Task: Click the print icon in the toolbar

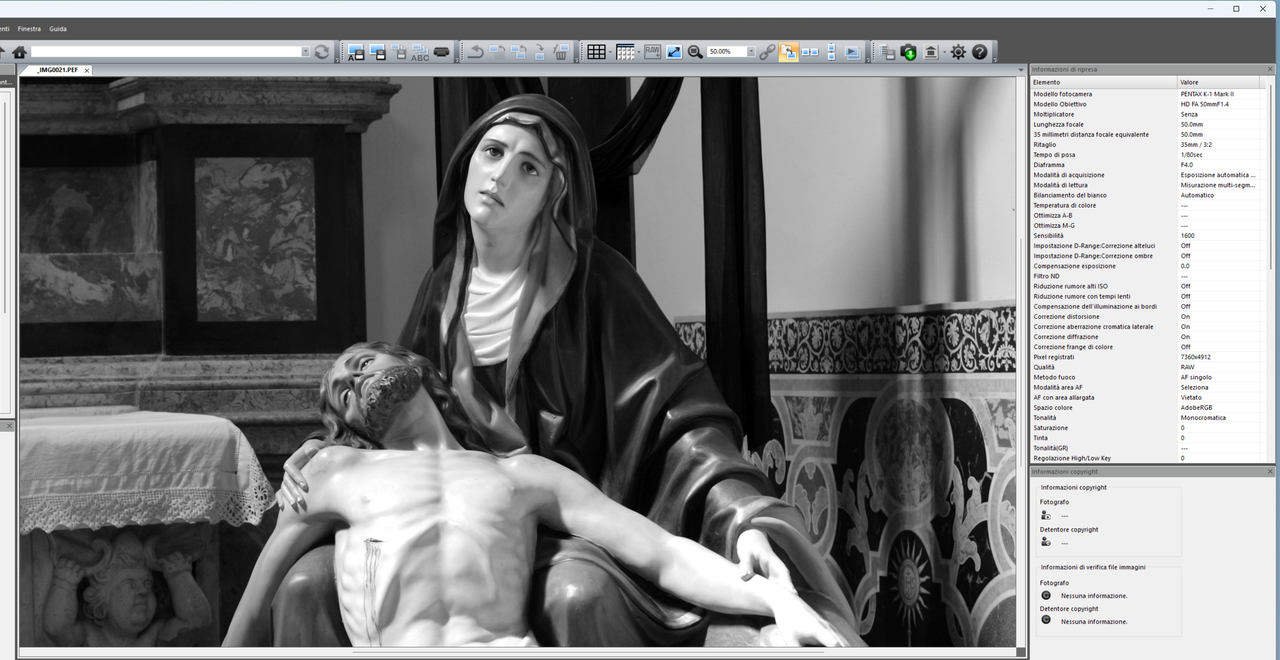Action: click(442, 52)
